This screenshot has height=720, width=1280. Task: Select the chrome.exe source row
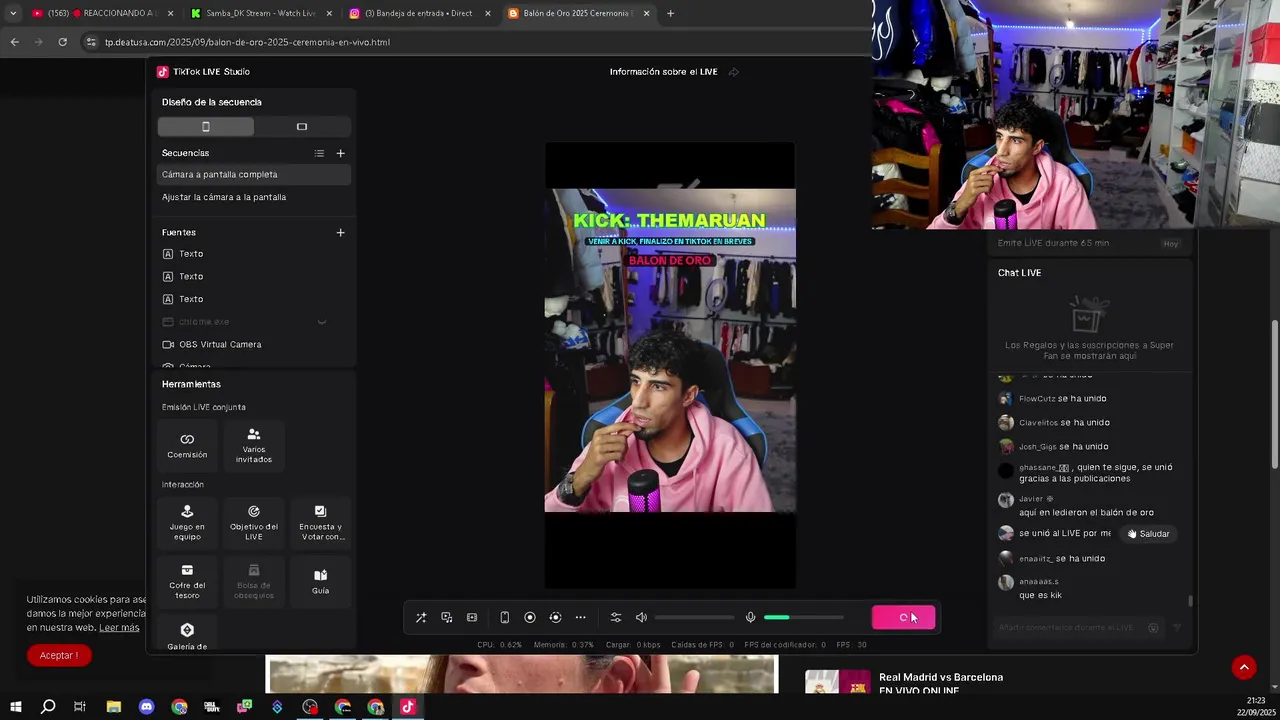click(x=254, y=322)
